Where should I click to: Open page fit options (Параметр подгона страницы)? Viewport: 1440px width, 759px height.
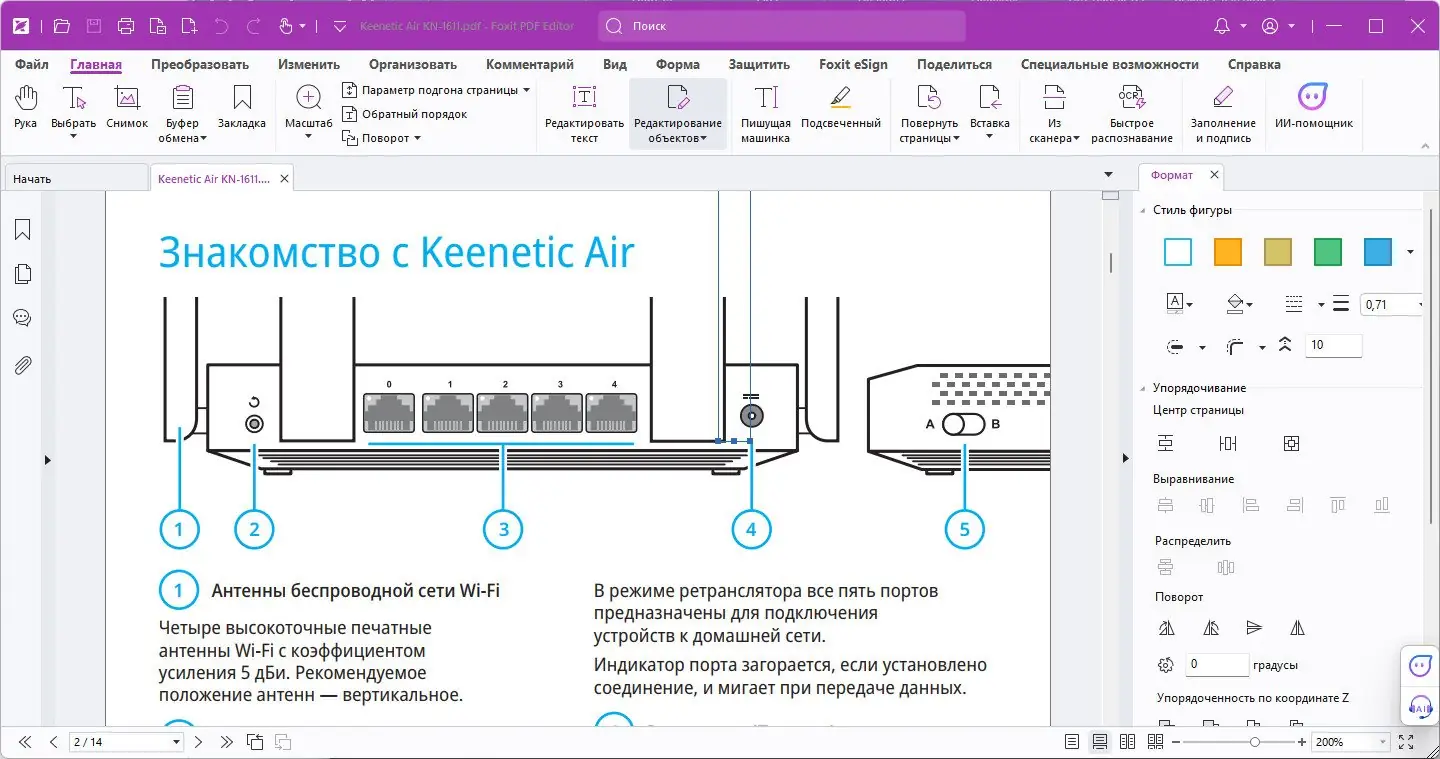click(435, 90)
